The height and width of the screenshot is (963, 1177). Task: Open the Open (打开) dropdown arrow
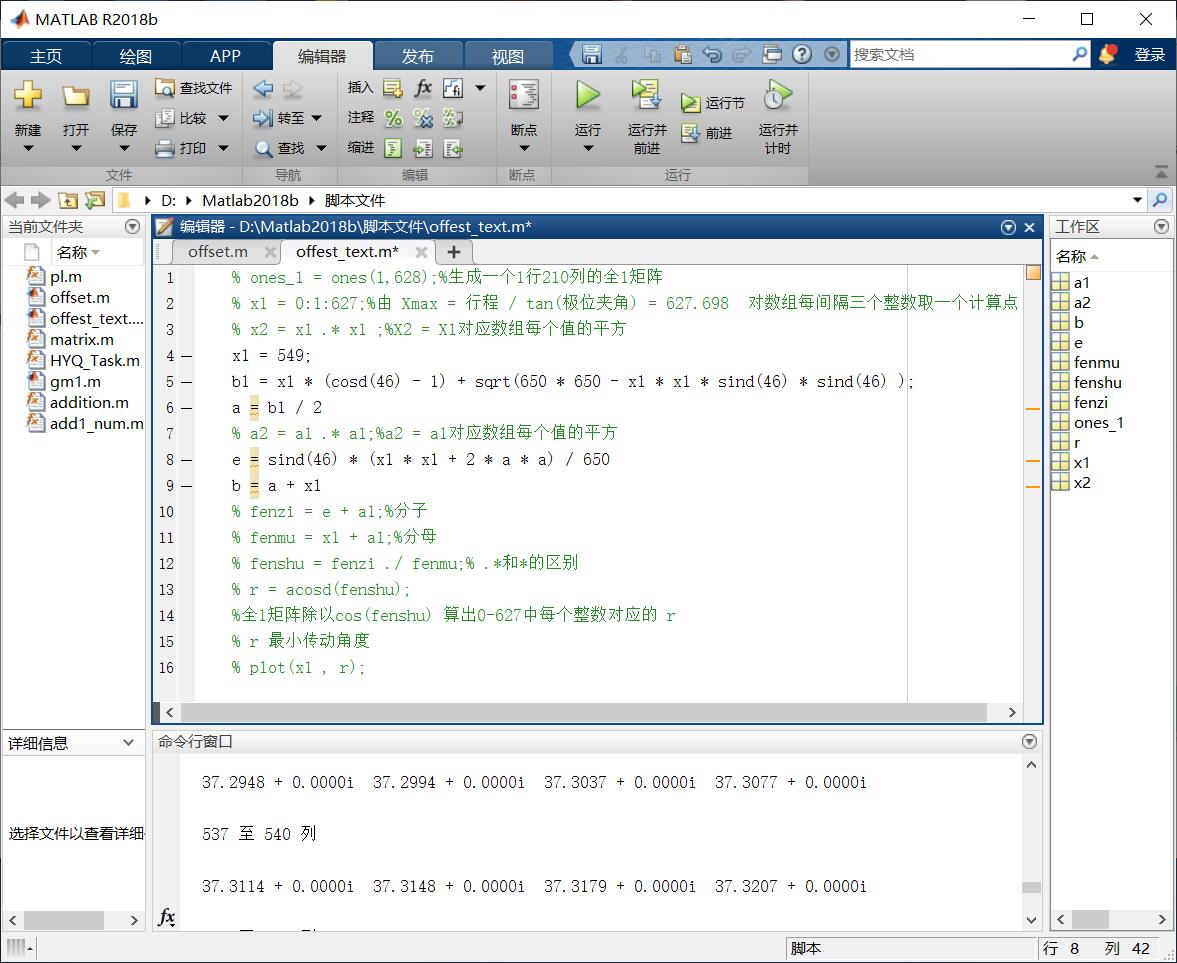point(76,149)
